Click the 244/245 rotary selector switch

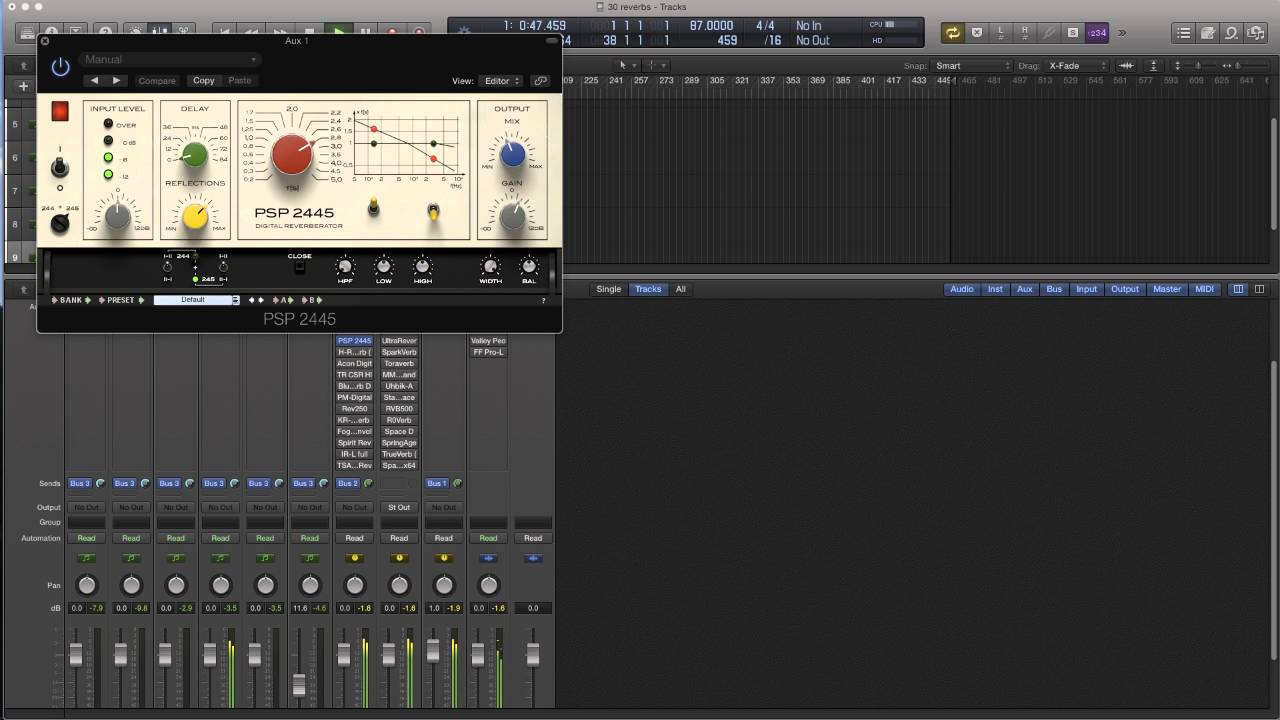click(59, 224)
